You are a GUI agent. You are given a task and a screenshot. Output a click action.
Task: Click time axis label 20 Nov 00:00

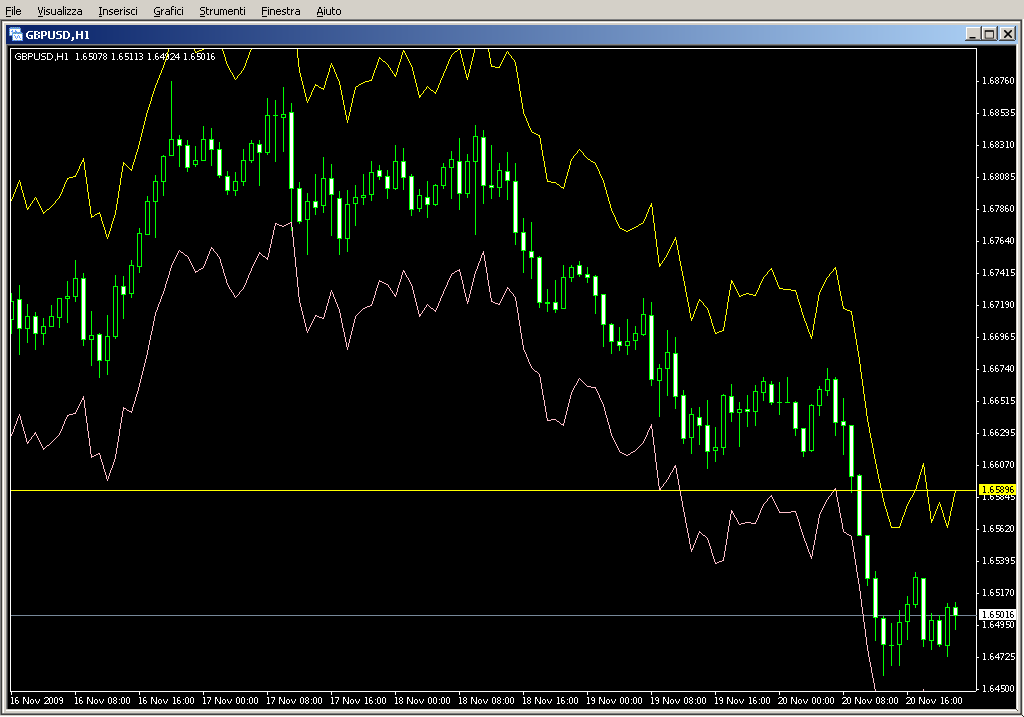click(x=806, y=701)
